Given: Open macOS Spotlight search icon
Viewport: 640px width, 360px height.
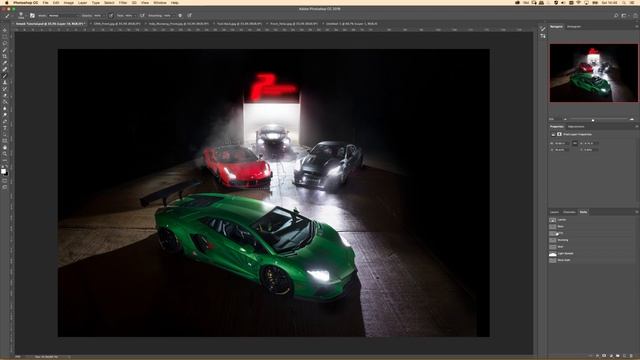Looking at the screenshot, I should [624, 2].
